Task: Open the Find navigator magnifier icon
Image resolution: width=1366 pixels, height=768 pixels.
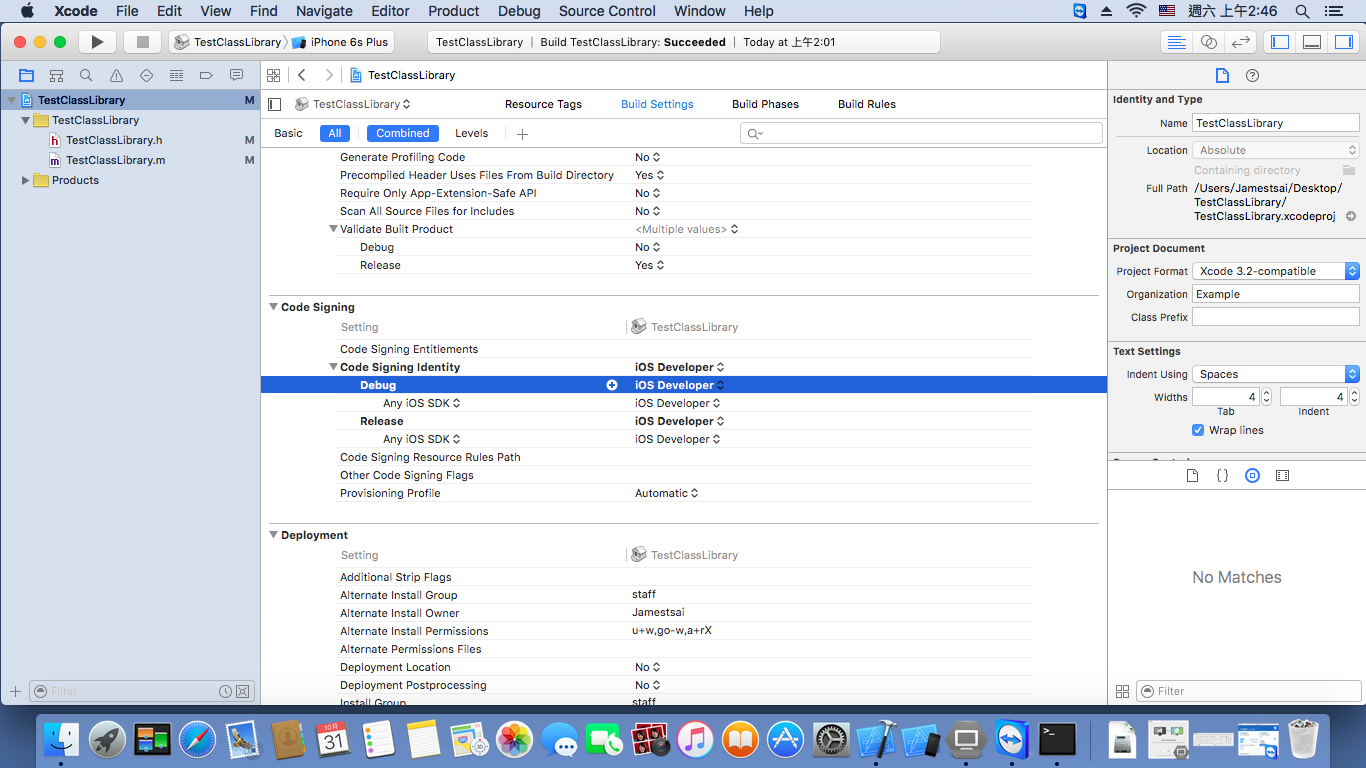Action: click(x=86, y=75)
